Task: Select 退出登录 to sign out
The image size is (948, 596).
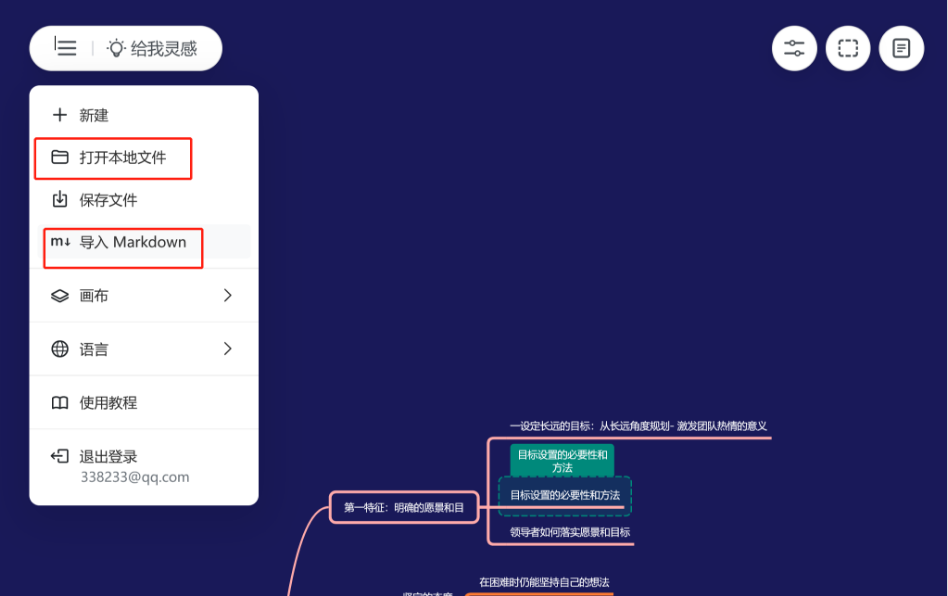Action: pos(108,456)
